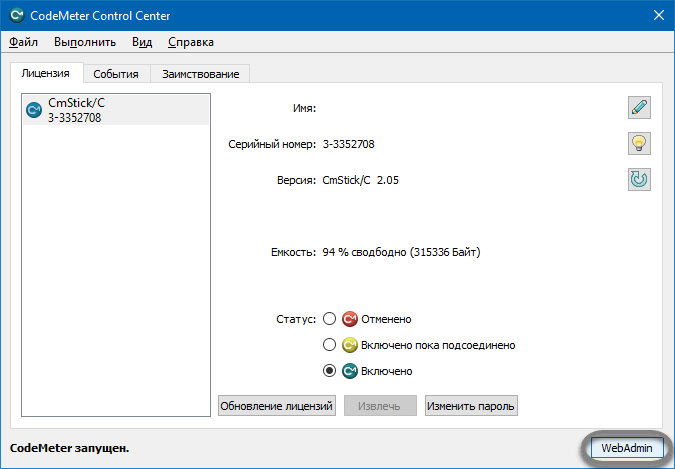Image resolution: width=675 pixels, height=469 pixels.
Task: Click the Статус label
Action: [x=296, y=319]
